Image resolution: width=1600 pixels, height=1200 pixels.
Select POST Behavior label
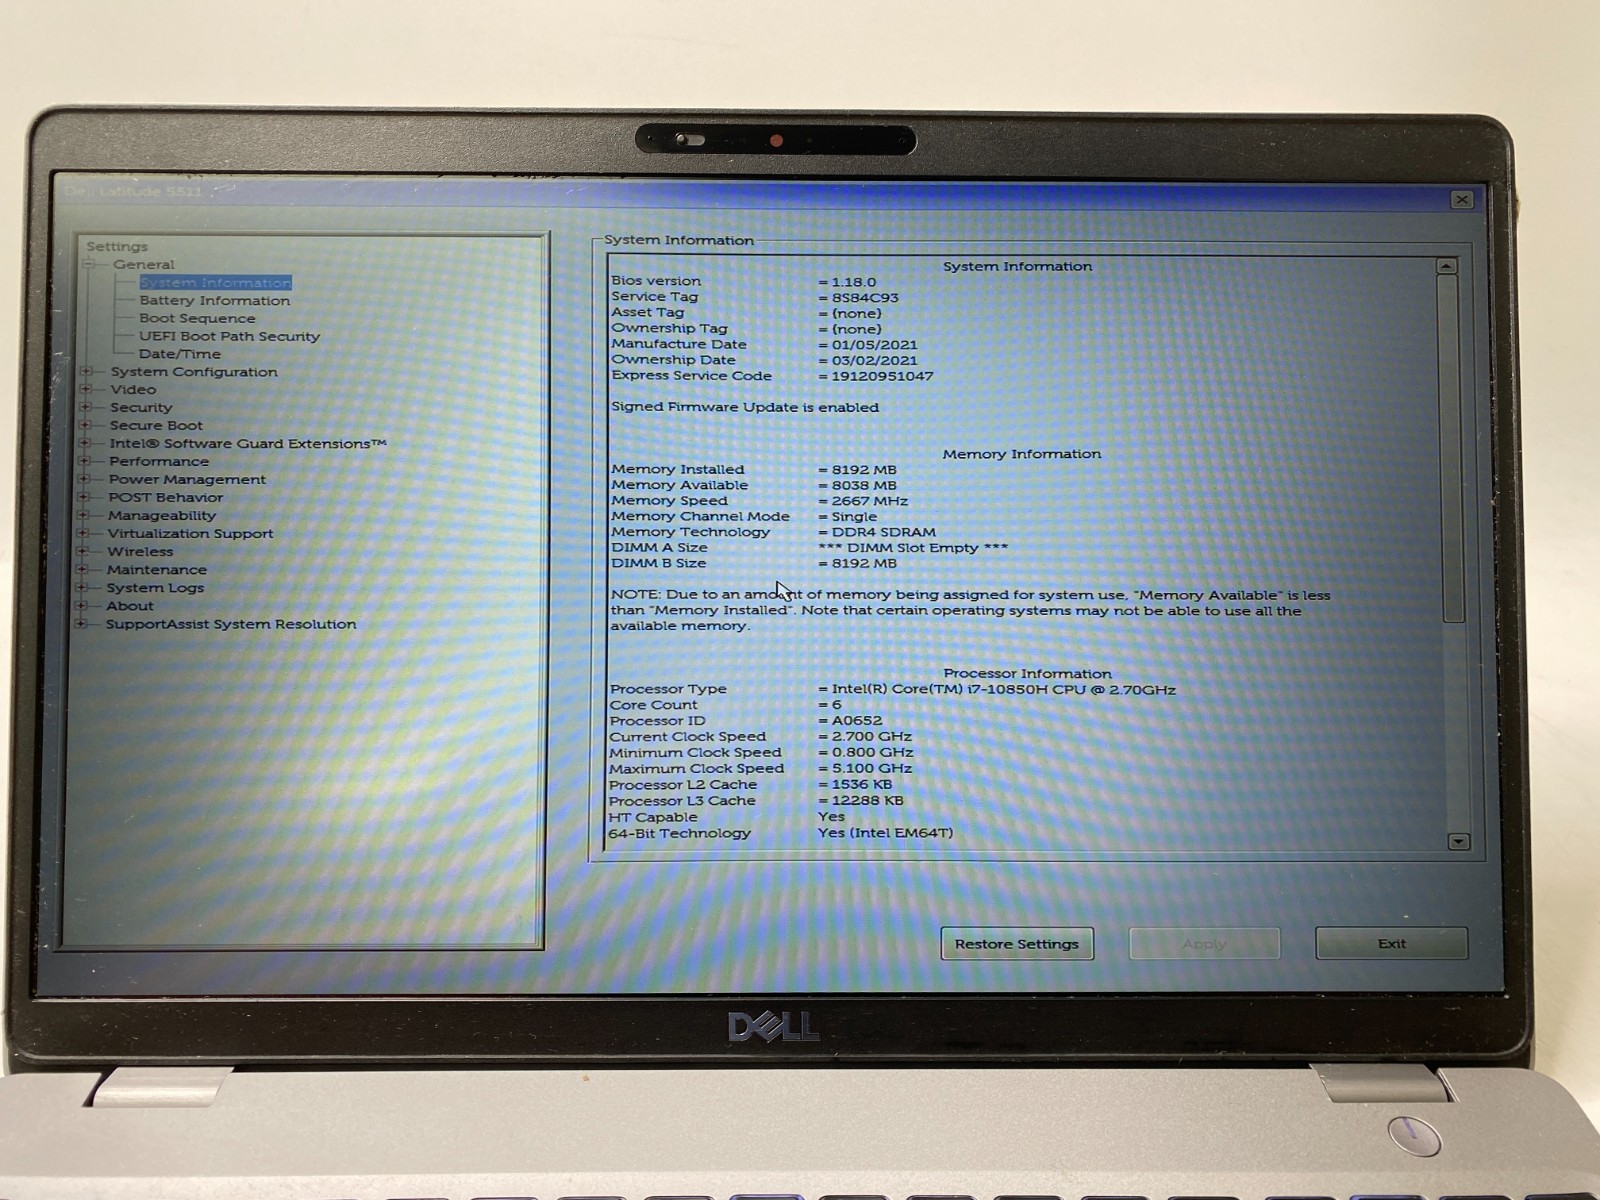coord(166,497)
